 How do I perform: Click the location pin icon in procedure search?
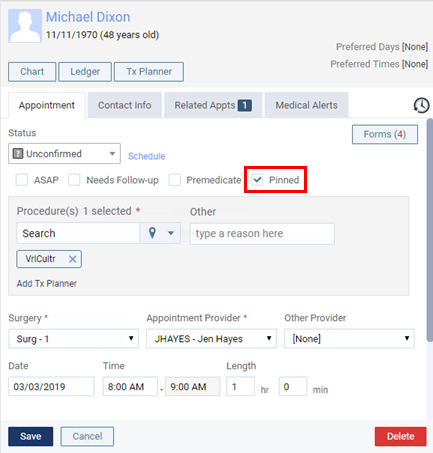(152, 233)
